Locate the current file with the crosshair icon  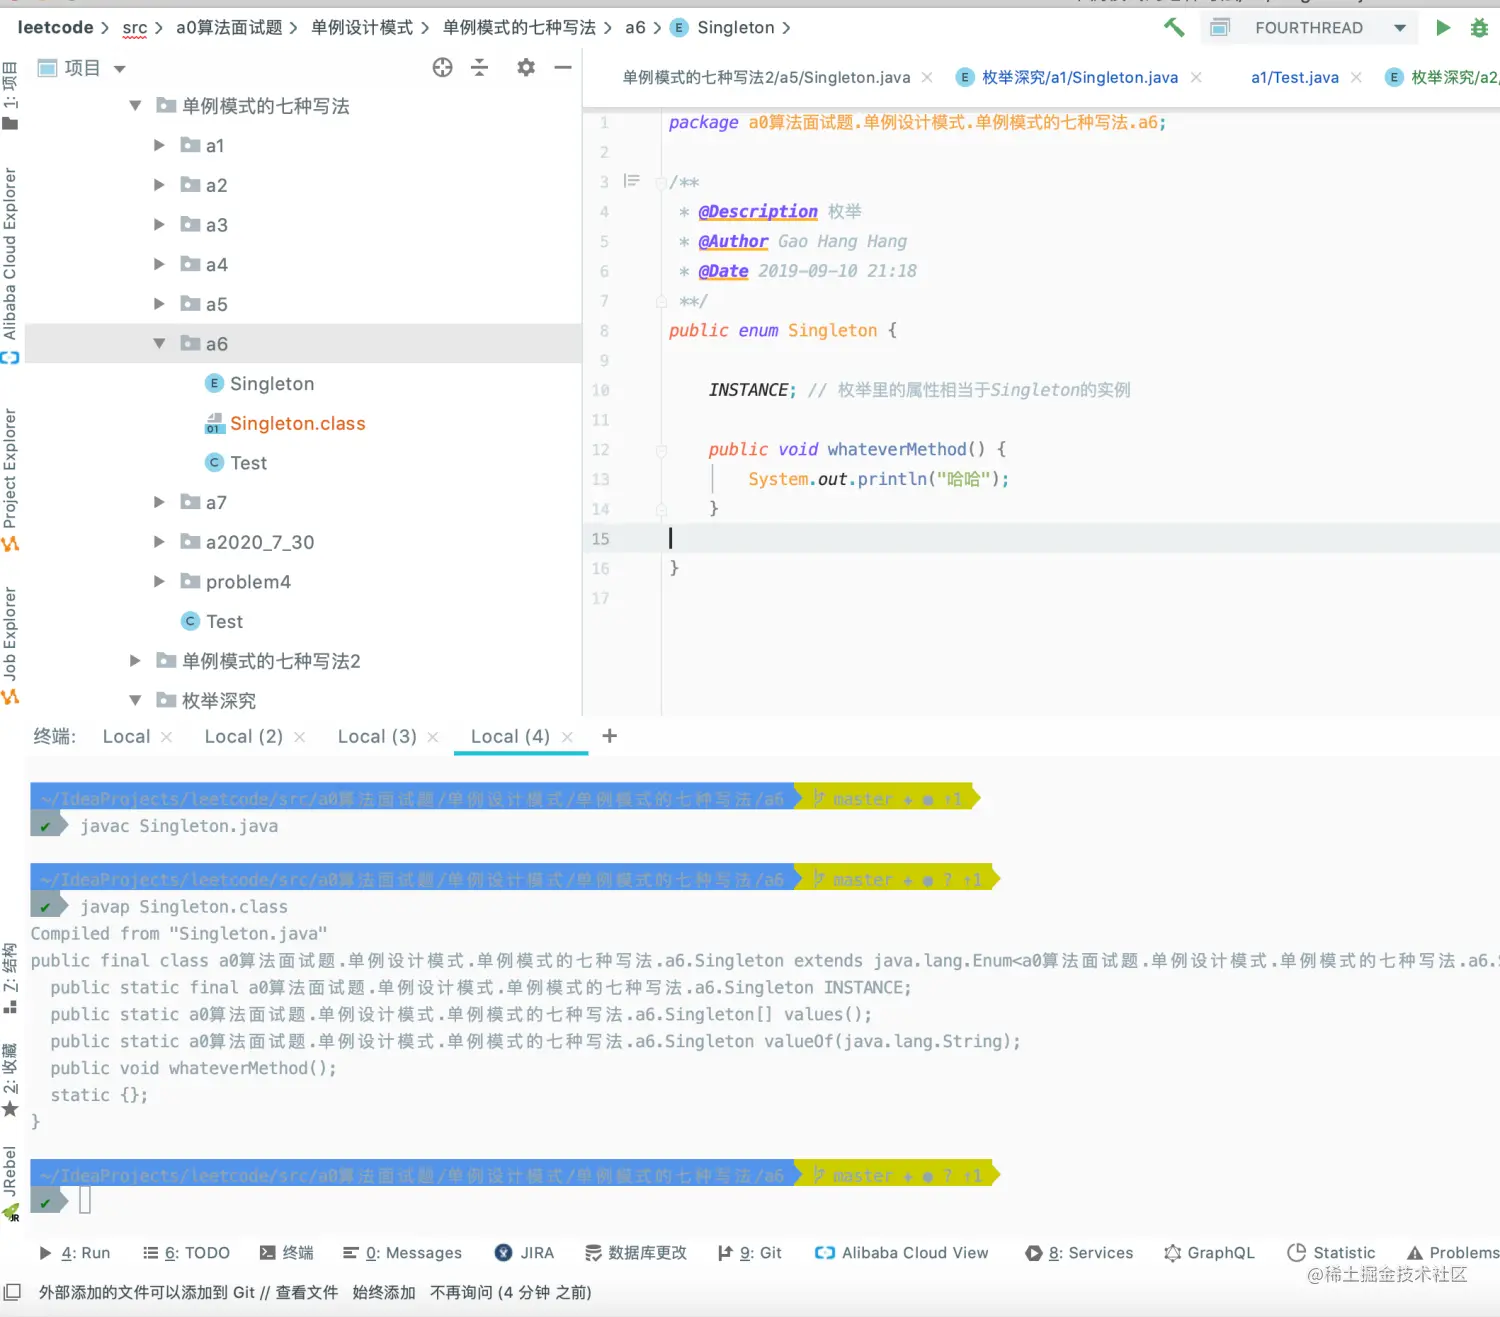442,67
